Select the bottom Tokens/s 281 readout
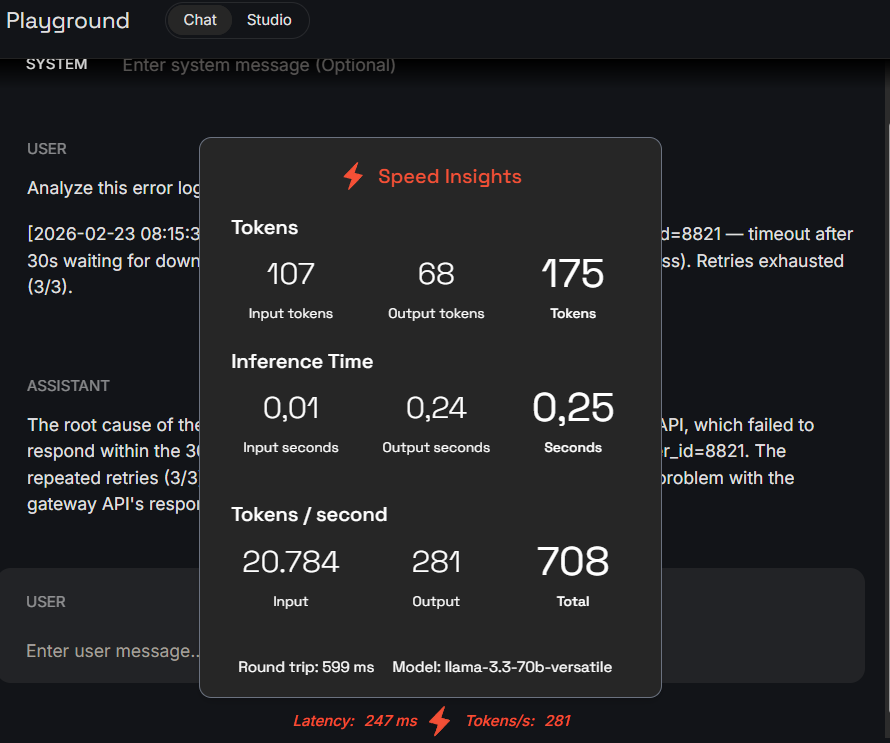The height and width of the screenshot is (743, 890). click(x=518, y=721)
